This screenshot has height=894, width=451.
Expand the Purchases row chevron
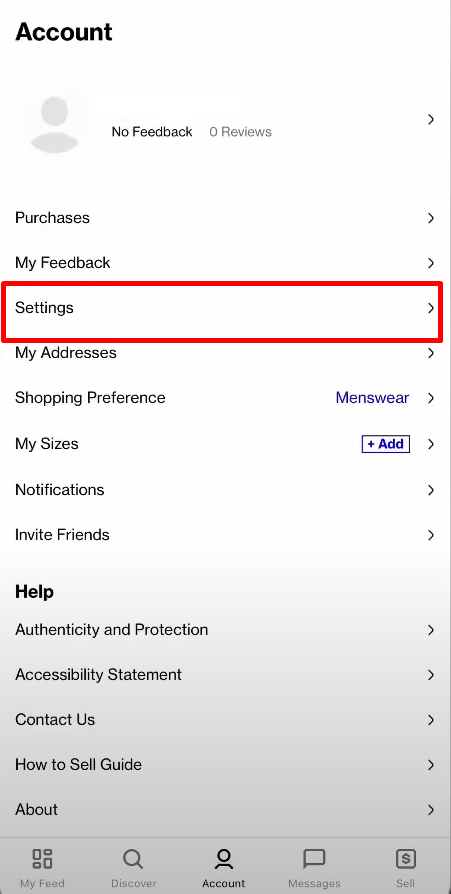(x=431, y=218)
